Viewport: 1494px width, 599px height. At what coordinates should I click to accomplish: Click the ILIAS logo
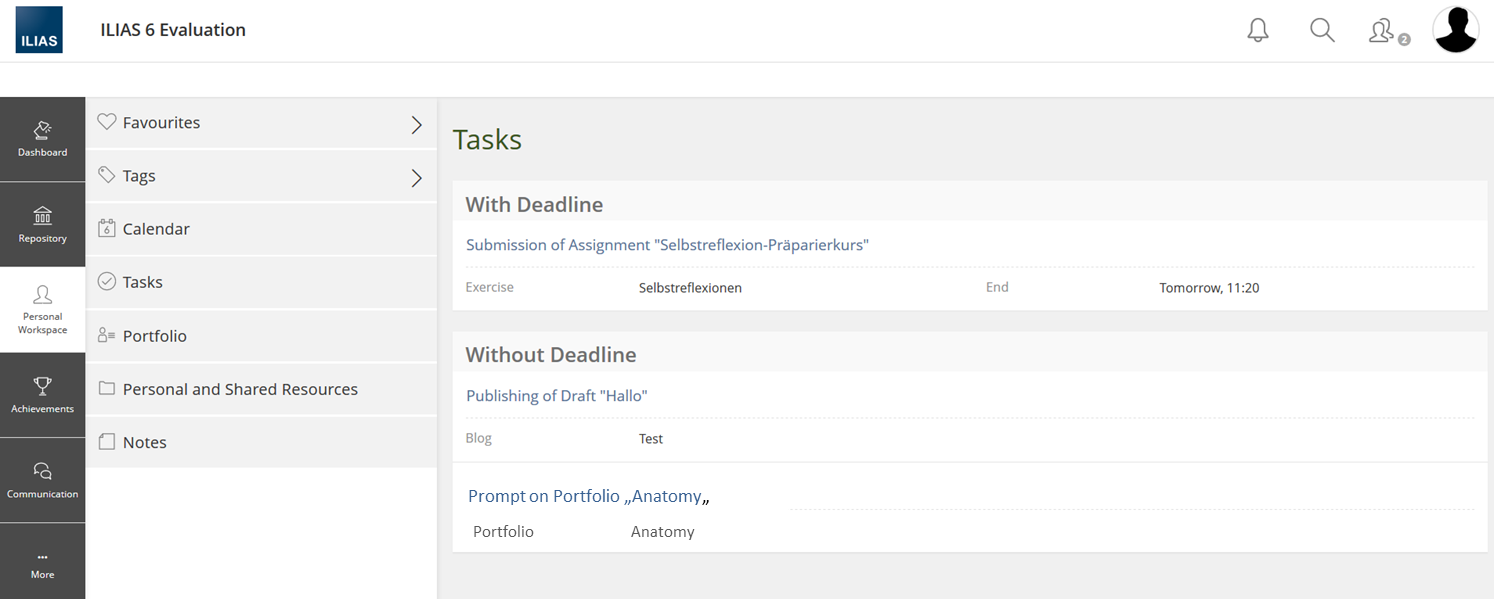(x=39, y=30)
